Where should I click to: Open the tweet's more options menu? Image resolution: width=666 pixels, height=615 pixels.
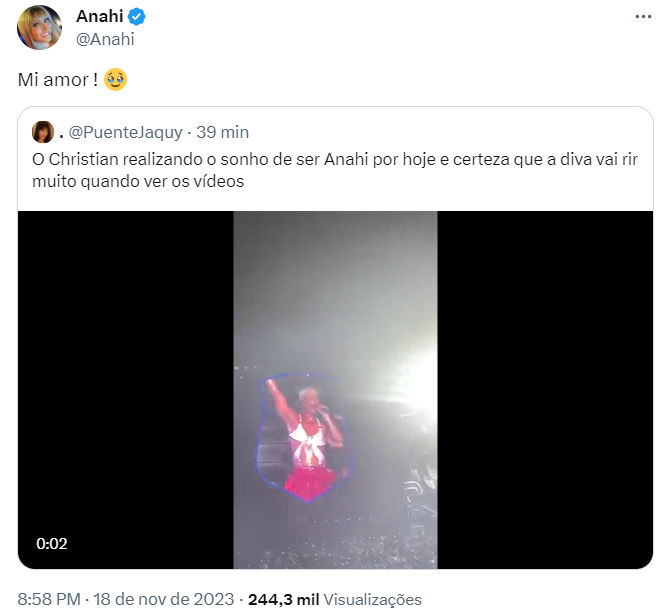click(643, 17)
